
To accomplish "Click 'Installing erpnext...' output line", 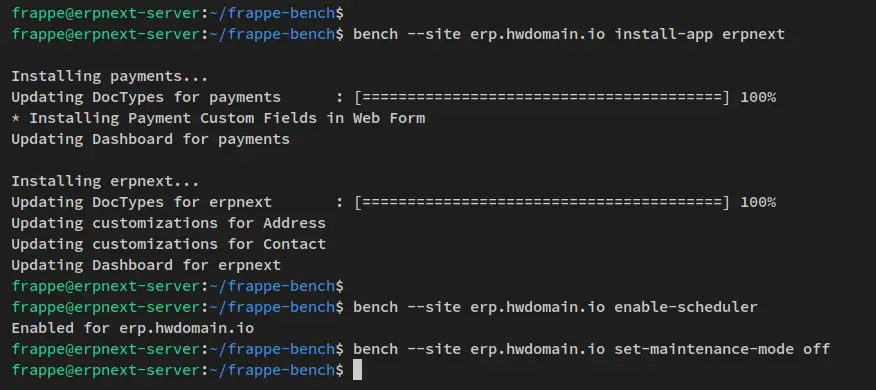I will pos(105,181).
